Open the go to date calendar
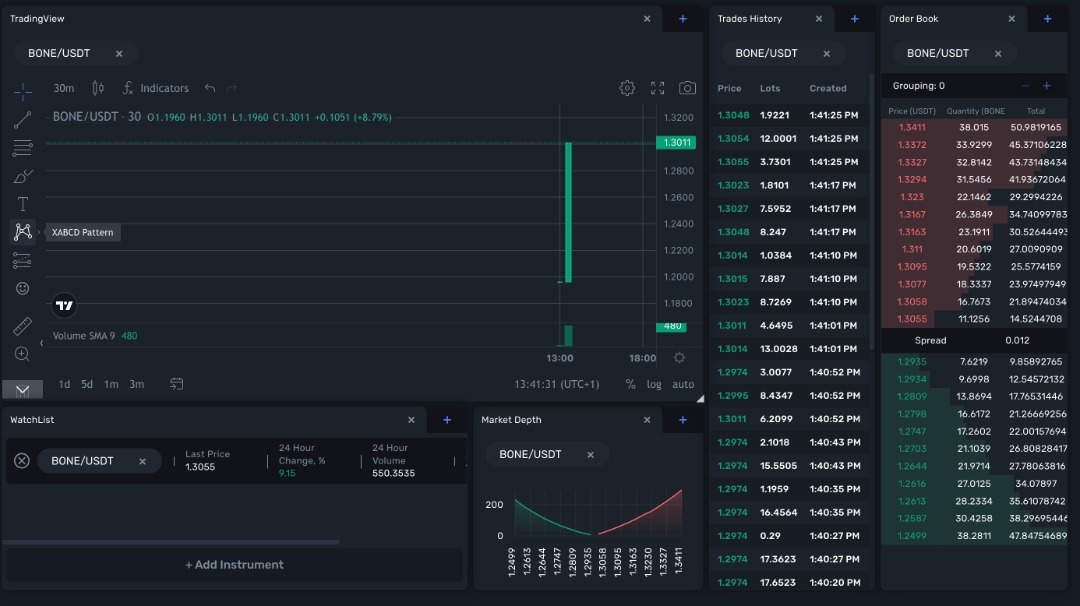 (x=176, y=384)
